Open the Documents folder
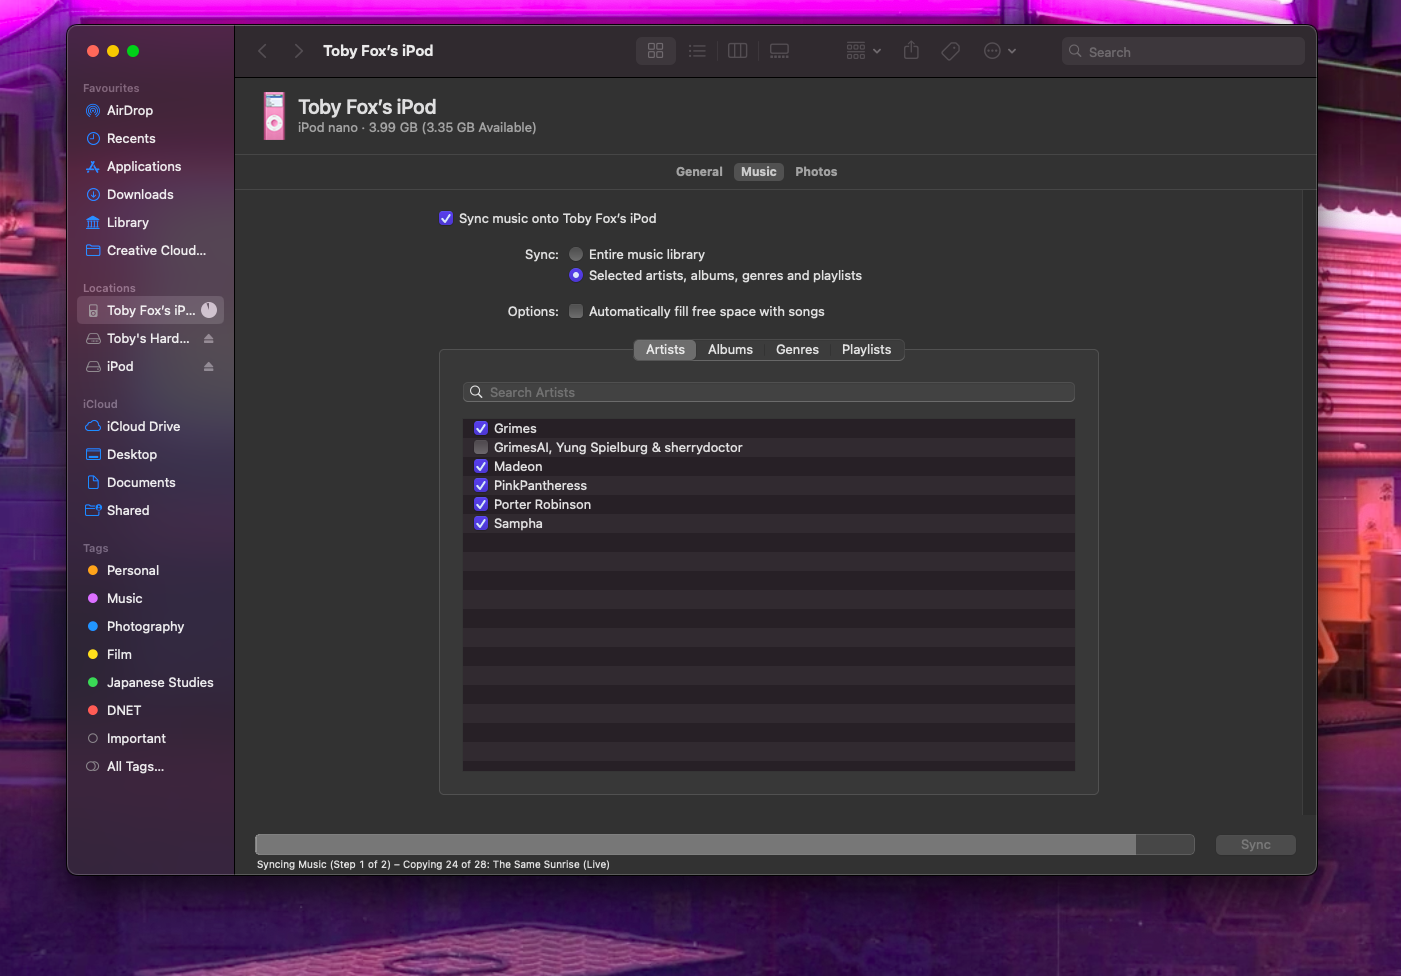 pyautogui.click(x=141, y=482)
